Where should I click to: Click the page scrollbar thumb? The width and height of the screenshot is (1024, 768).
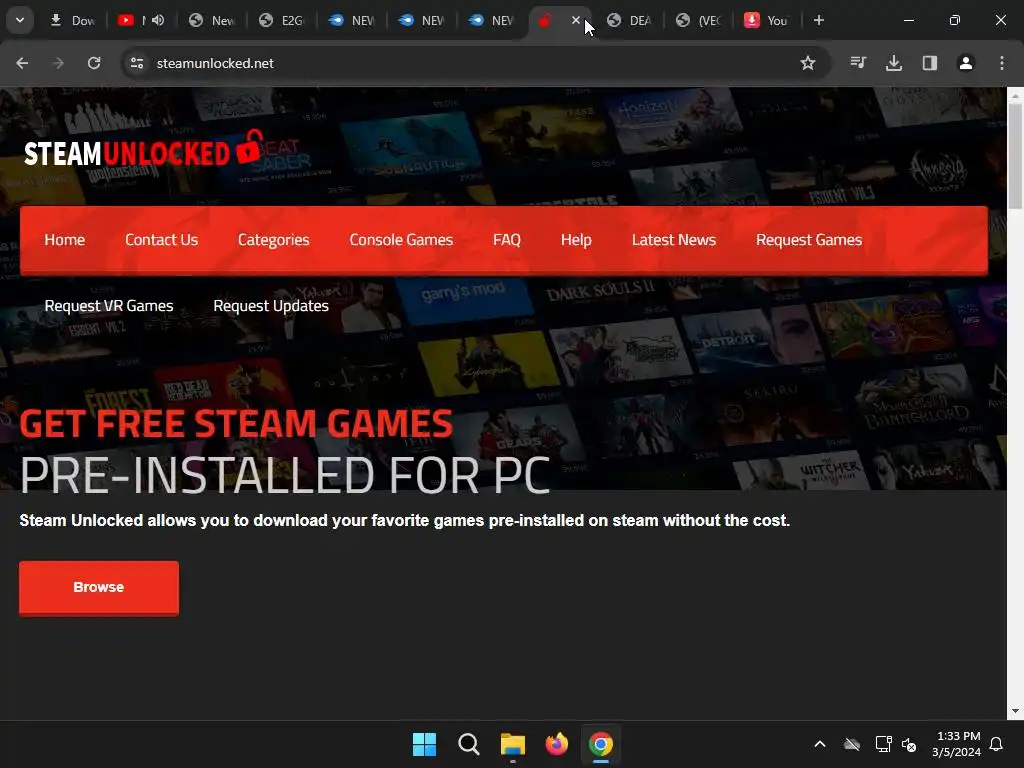pyautogui.click(x=1015, y=155)
